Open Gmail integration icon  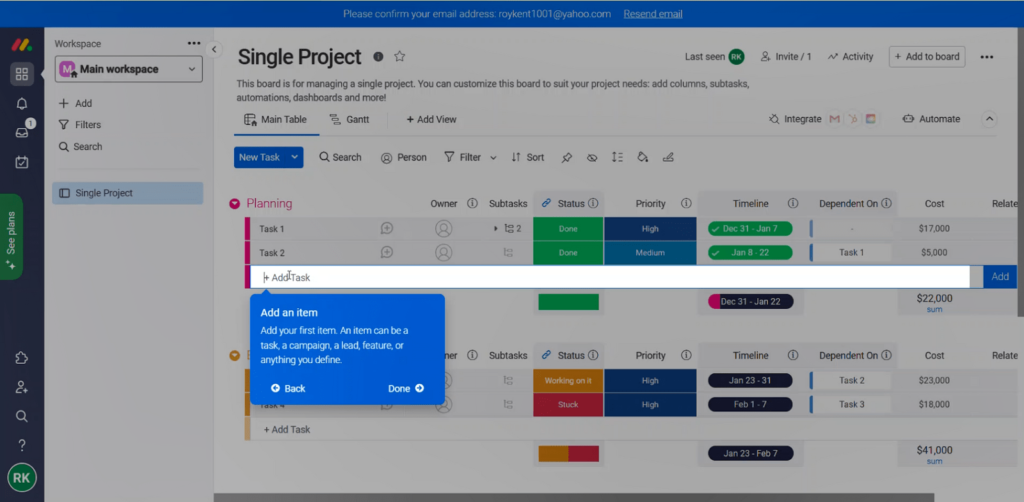(x=834, y=119)
